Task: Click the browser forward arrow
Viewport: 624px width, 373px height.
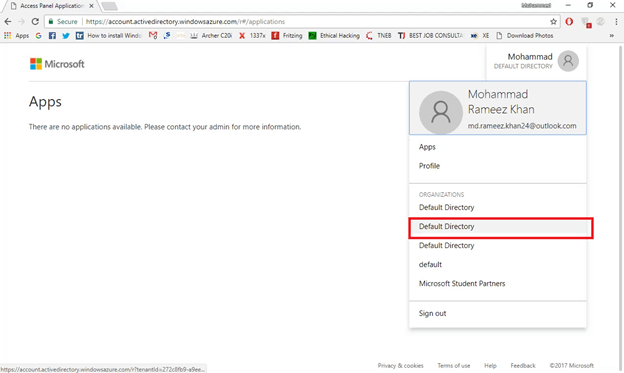Action: 21,21
